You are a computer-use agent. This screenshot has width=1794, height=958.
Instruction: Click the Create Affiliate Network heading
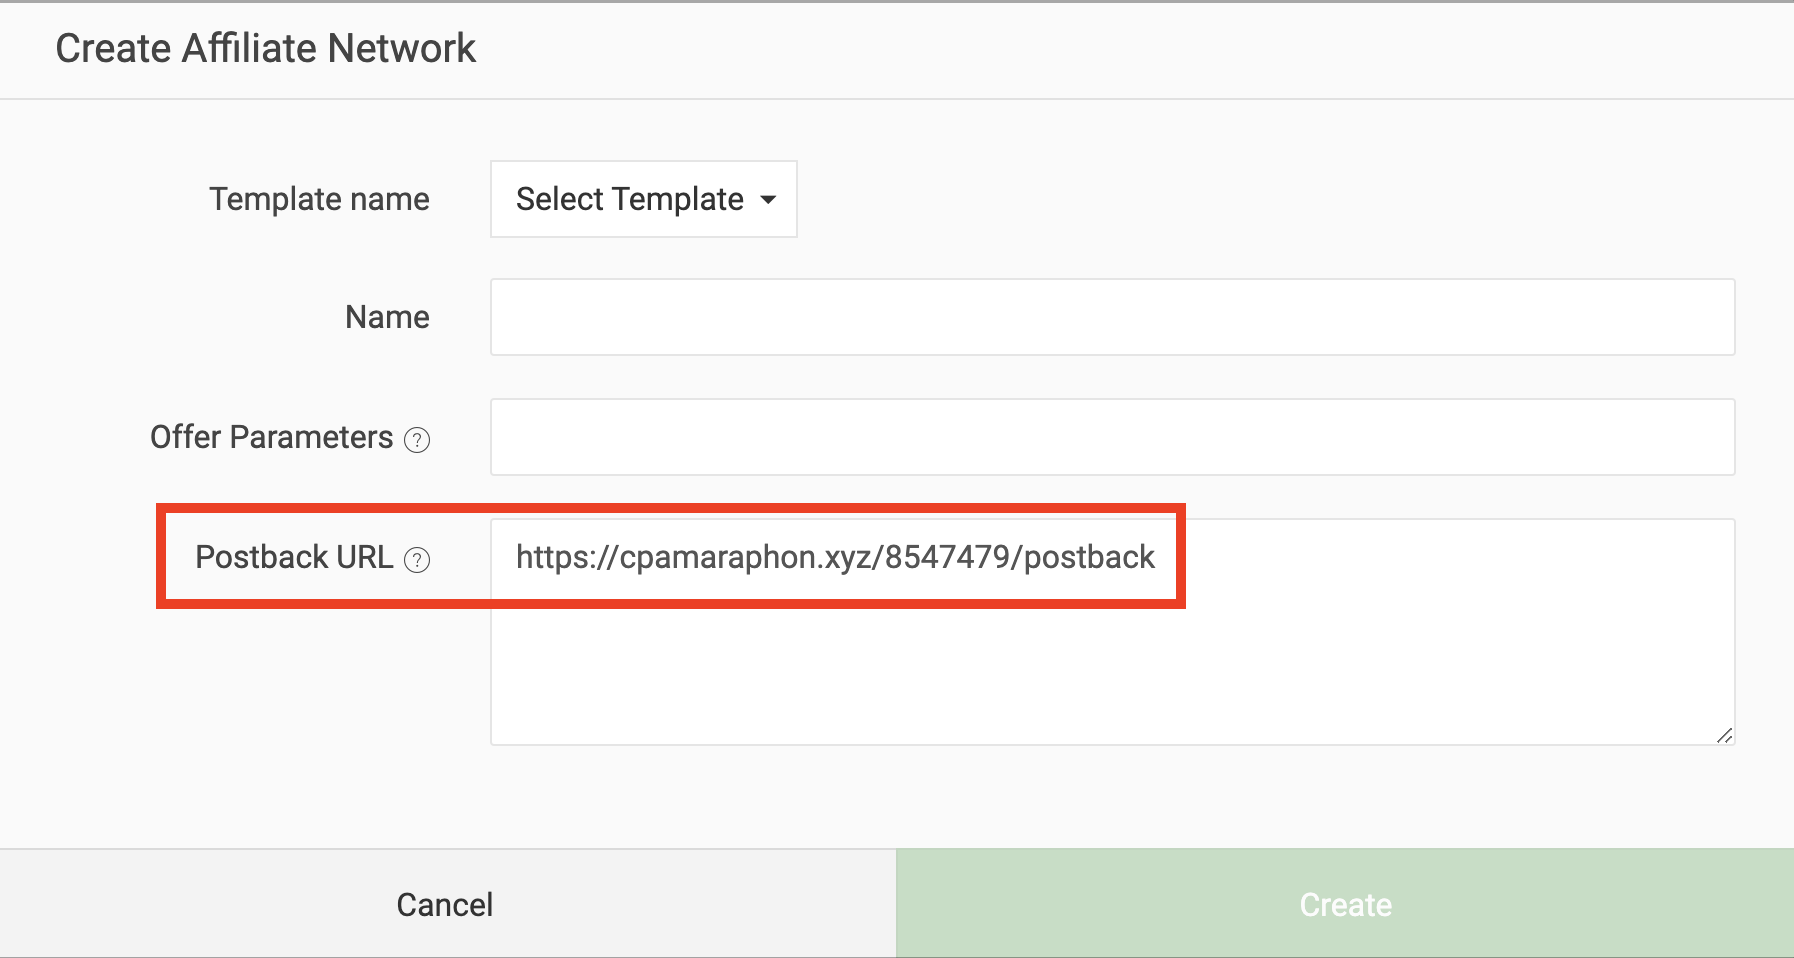[x=265, y=48]
